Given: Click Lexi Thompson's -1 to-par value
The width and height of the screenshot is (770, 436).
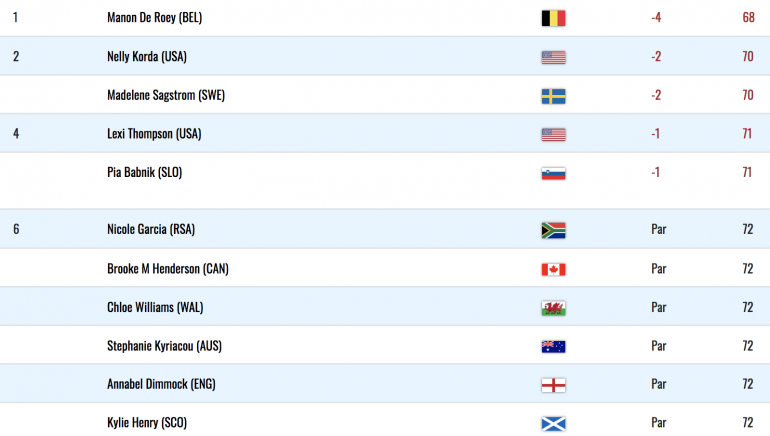Looking at the screenshot, I should coord(656,134).
